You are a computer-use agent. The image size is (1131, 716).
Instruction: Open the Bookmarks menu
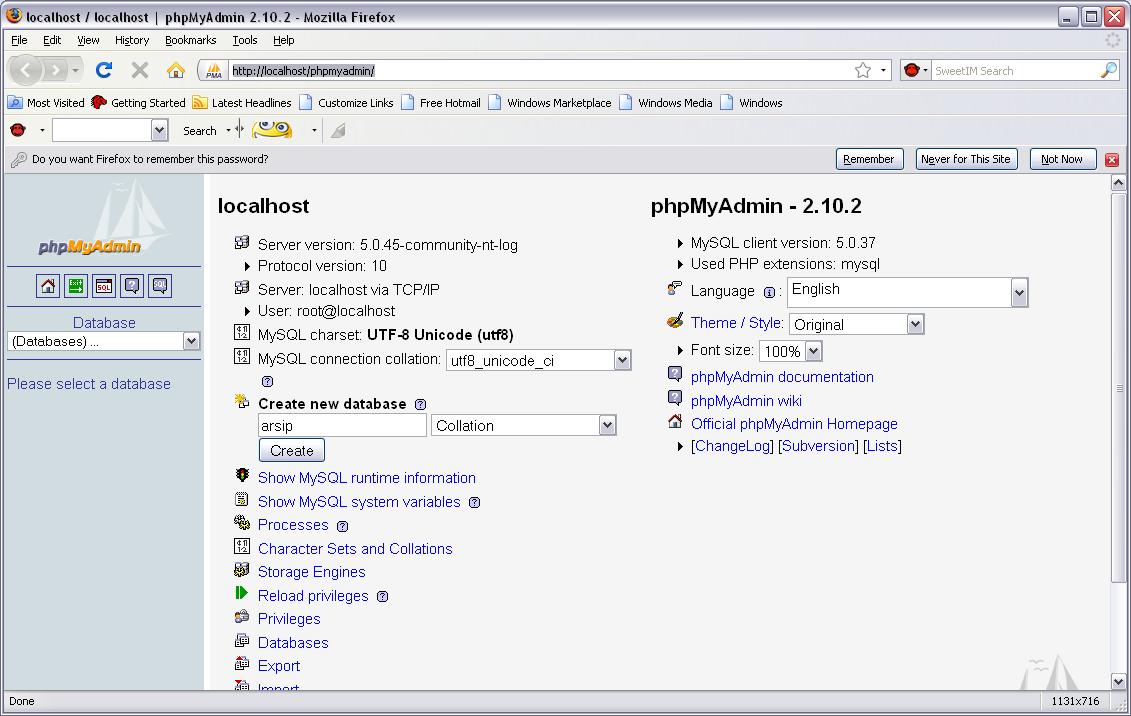(190, 40)
